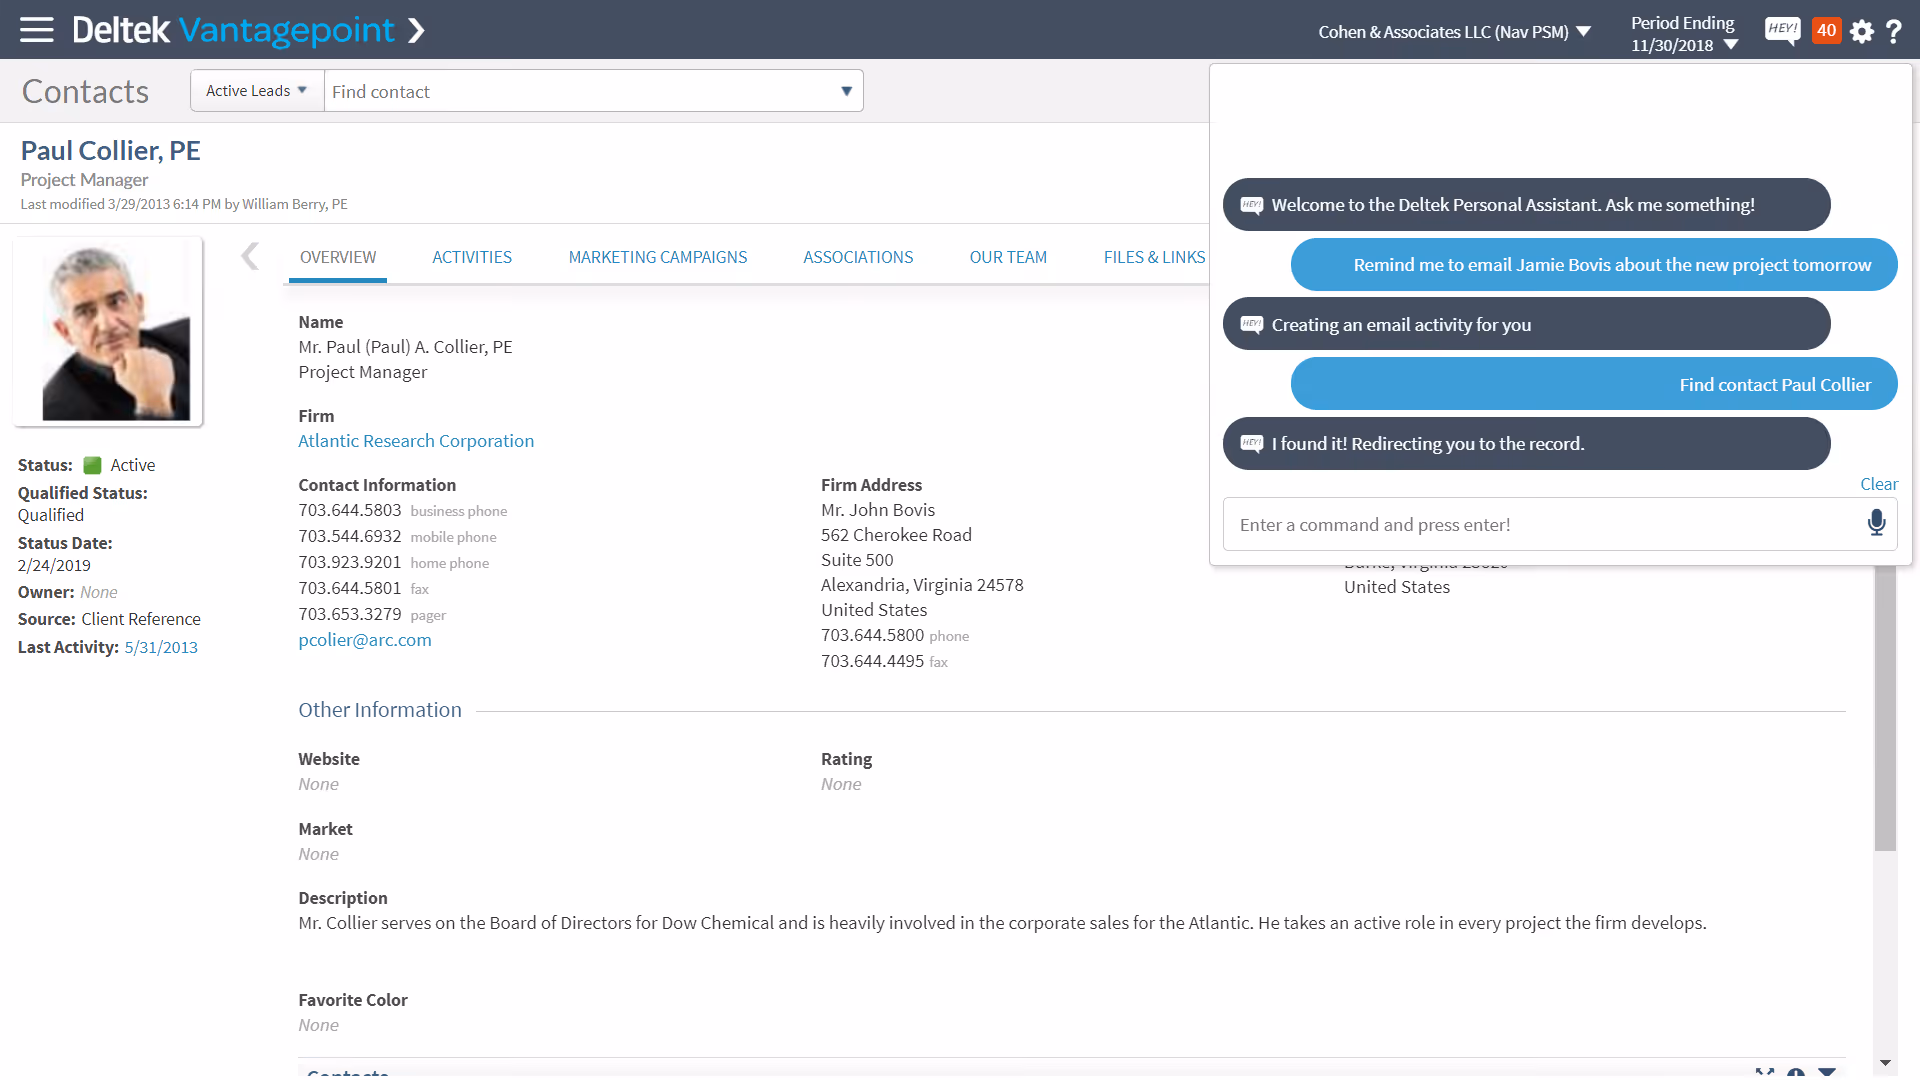The image size is (1920, 1080).
Task: Switch to the Overview tab
Action: click(338, 257)
